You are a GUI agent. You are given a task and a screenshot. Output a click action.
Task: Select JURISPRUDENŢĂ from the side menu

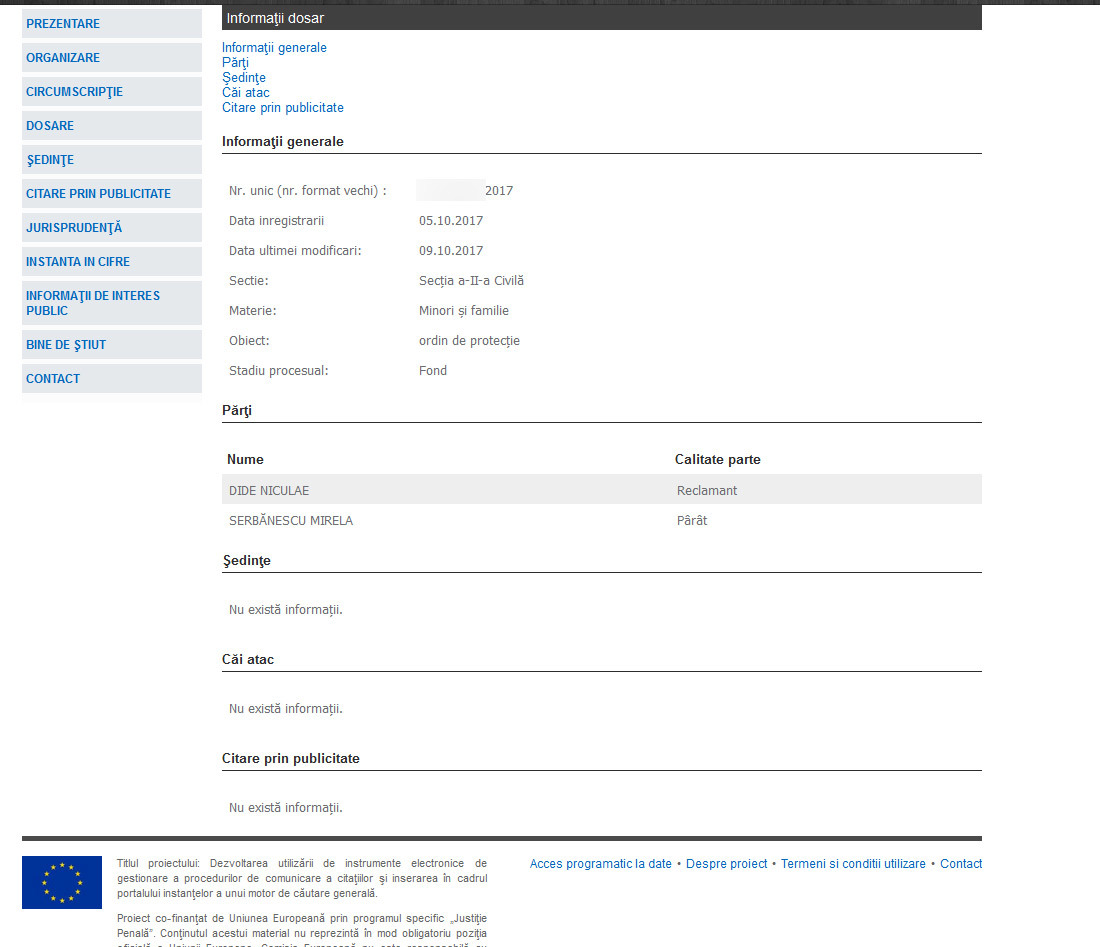74,228
